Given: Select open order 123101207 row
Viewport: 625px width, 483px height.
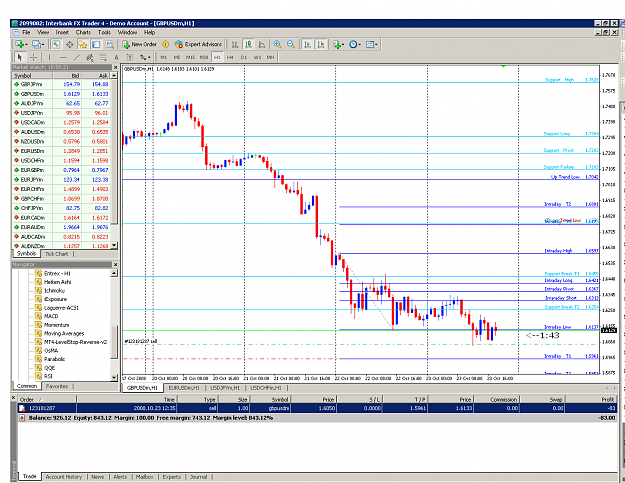Looking at the screenshot, I should pos(317,408).
